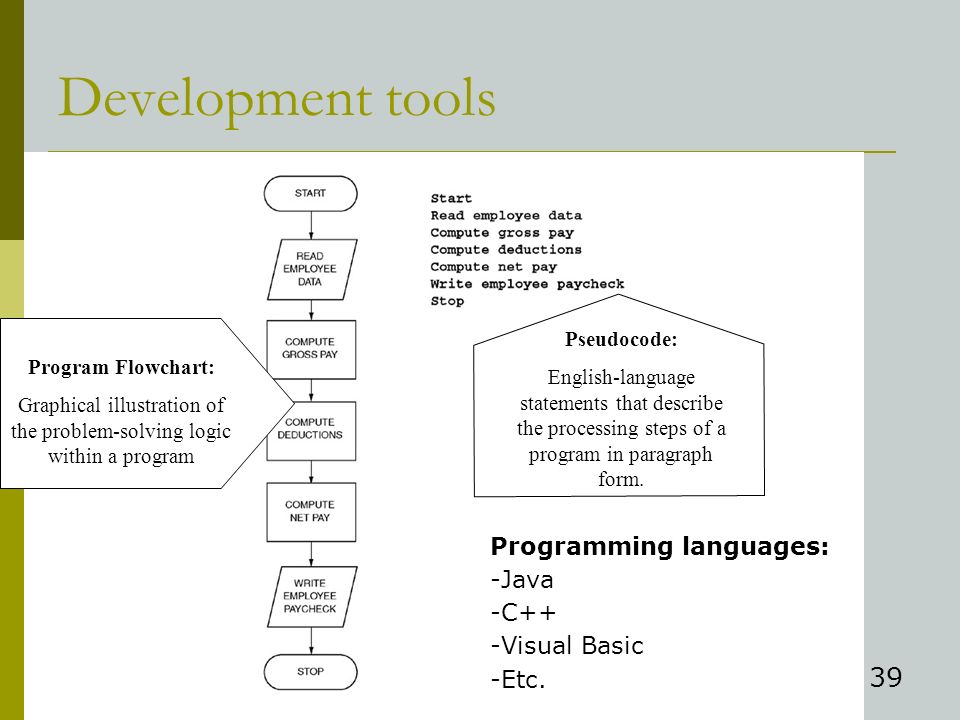This screenshot has width=960, height=720.
Task: Click 'within a program' text line
Action: (121, 457)
